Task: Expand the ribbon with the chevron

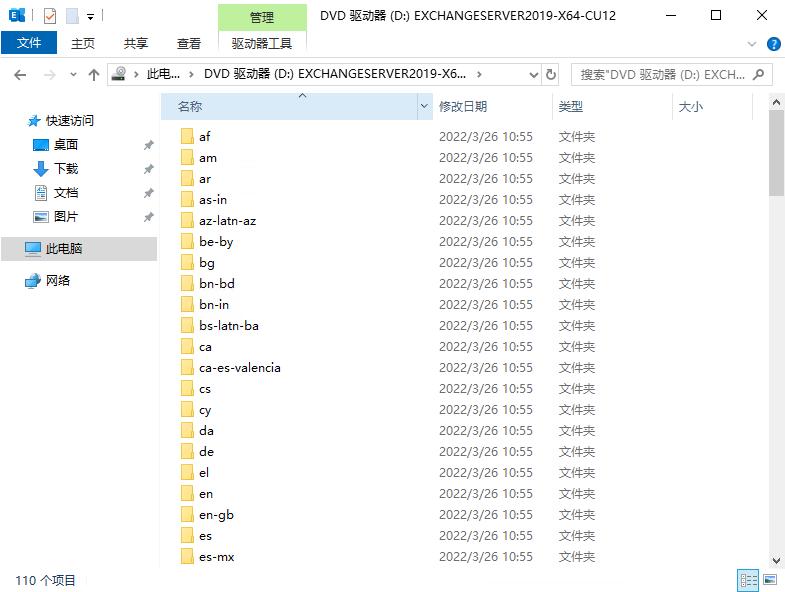Action: [x=751, y=44]
